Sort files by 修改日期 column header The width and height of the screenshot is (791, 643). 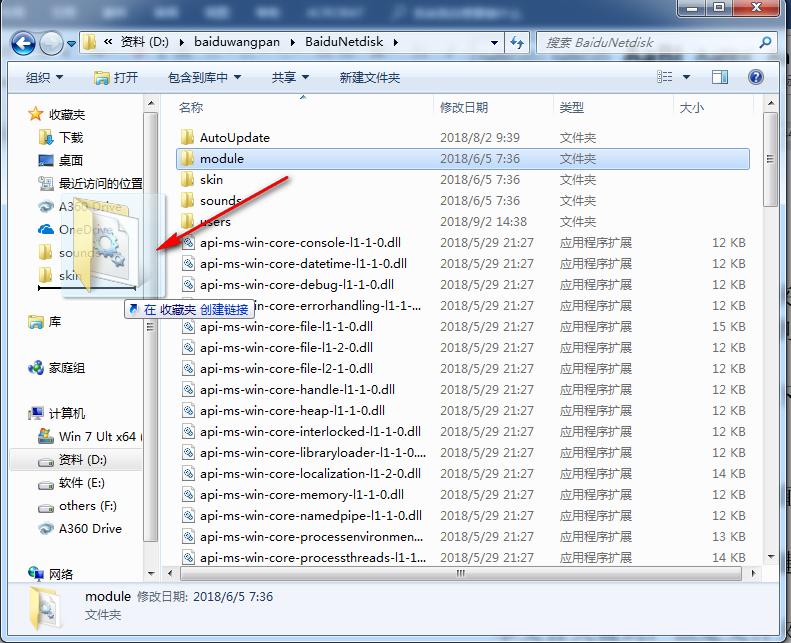(464, 107)
